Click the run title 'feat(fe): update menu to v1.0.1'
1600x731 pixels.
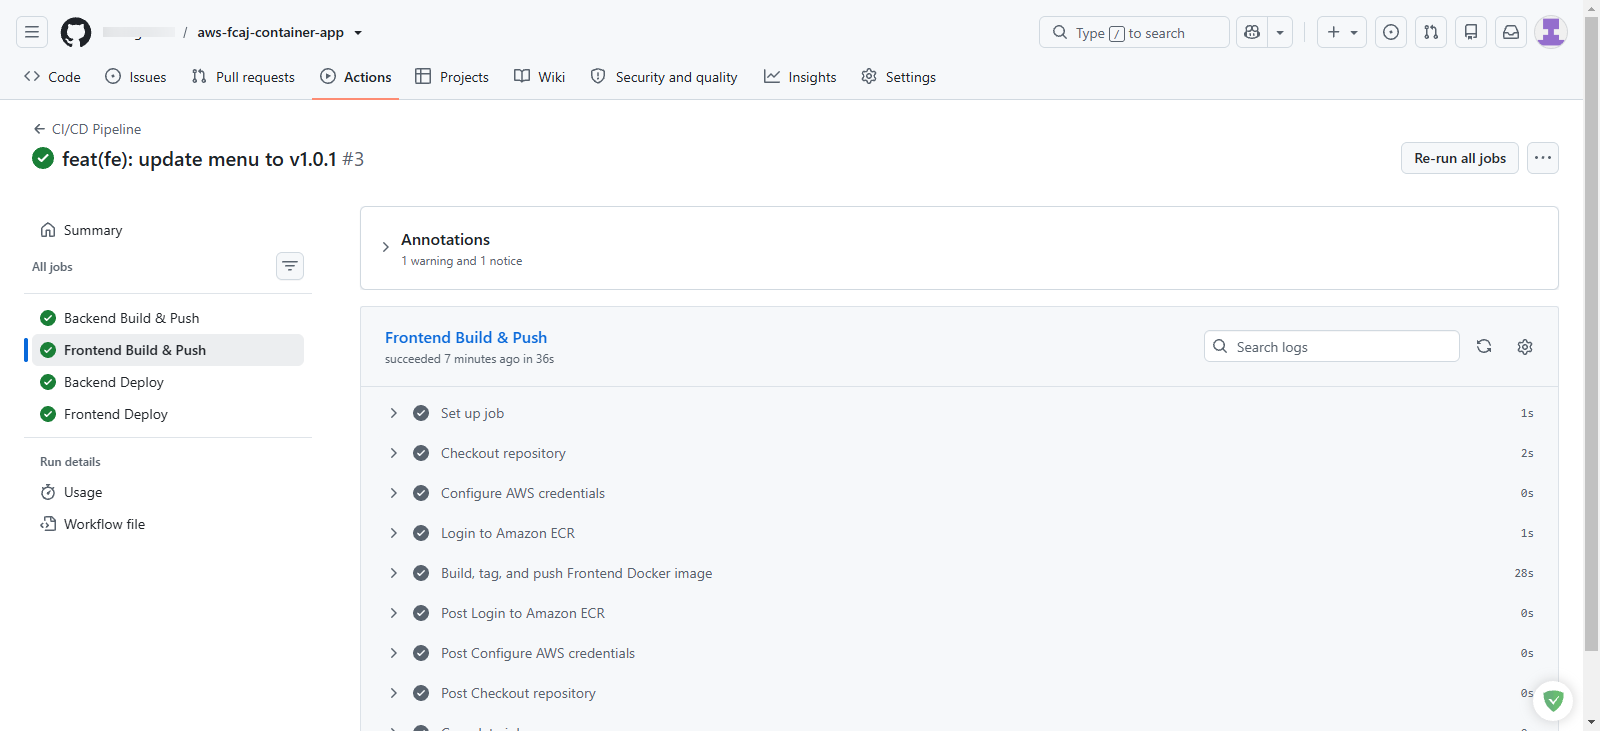tap(199, 159)
